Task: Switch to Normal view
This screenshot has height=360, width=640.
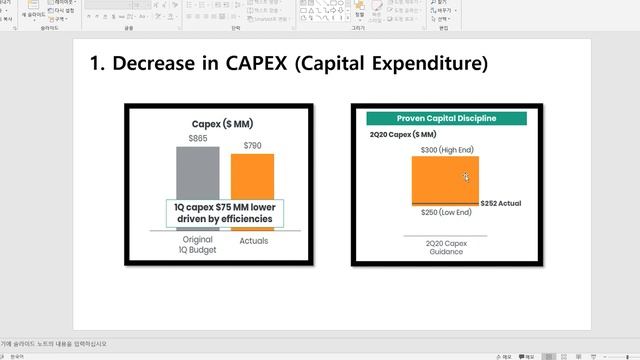Action: pyautogui.click(x=549, y=357)
